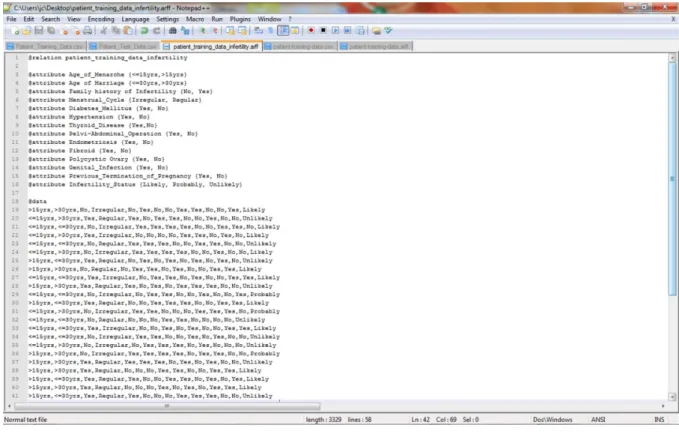Click the 'INS' insert mode indicator
This screenshot has width=679, height=437.
point(659,420)
